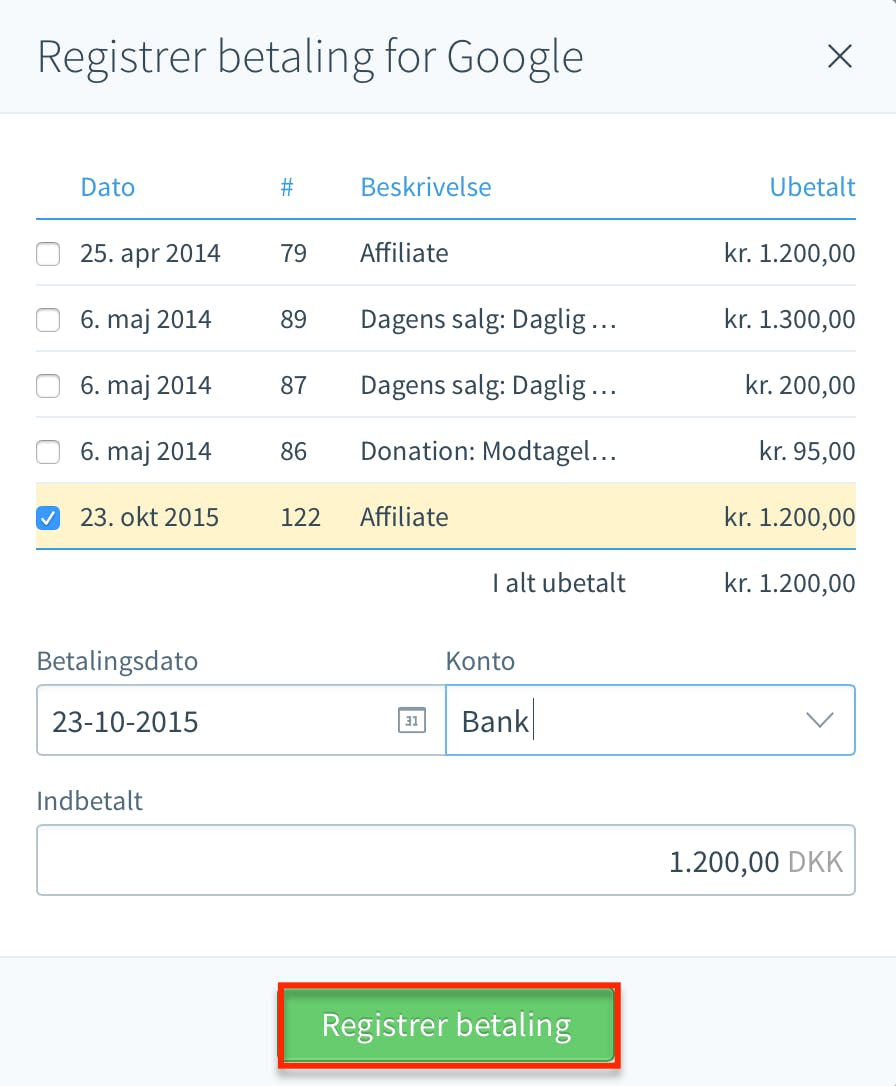
Task: Click the green Registrer betaling button
Action: click(448, 1026)
